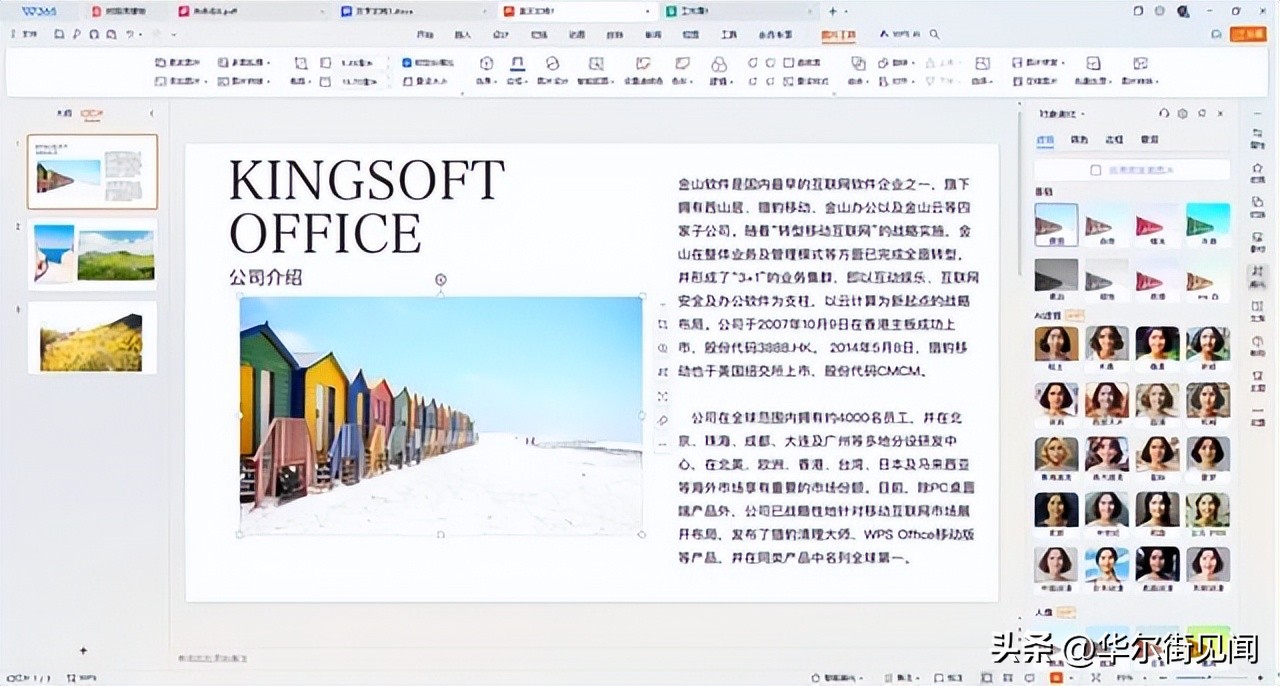The image size is (1280, 686).
Task: Click the picture border icon with underline
Action: coord(516,63)
